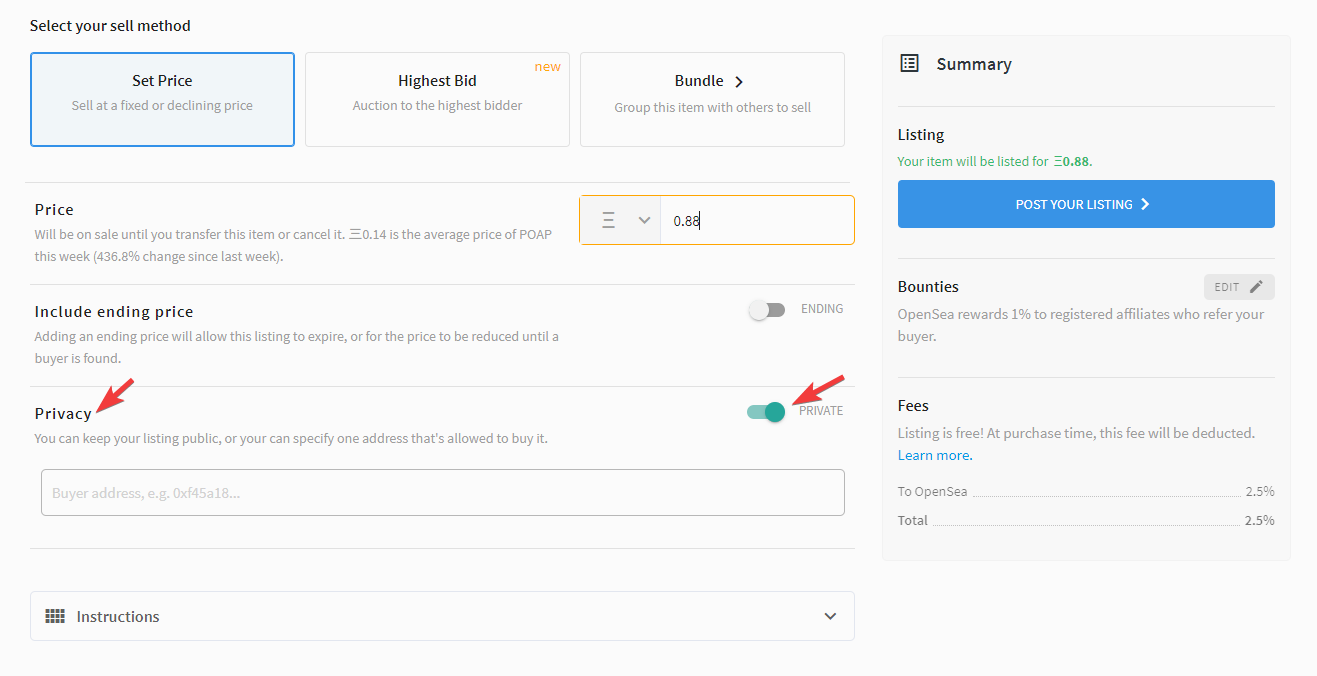Open the Learn more fees link
The height and width of the screenshot is (676, 1317).
[934, 455]
